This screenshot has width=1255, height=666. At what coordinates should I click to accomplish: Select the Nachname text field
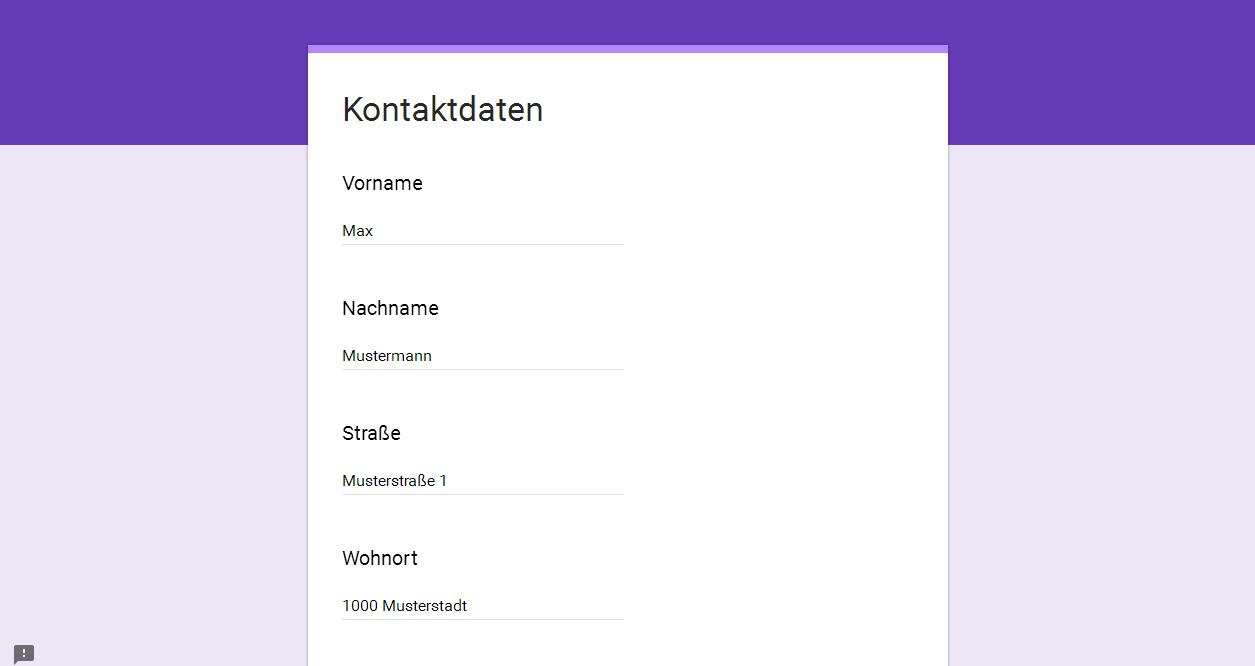(x=483, y=356)
